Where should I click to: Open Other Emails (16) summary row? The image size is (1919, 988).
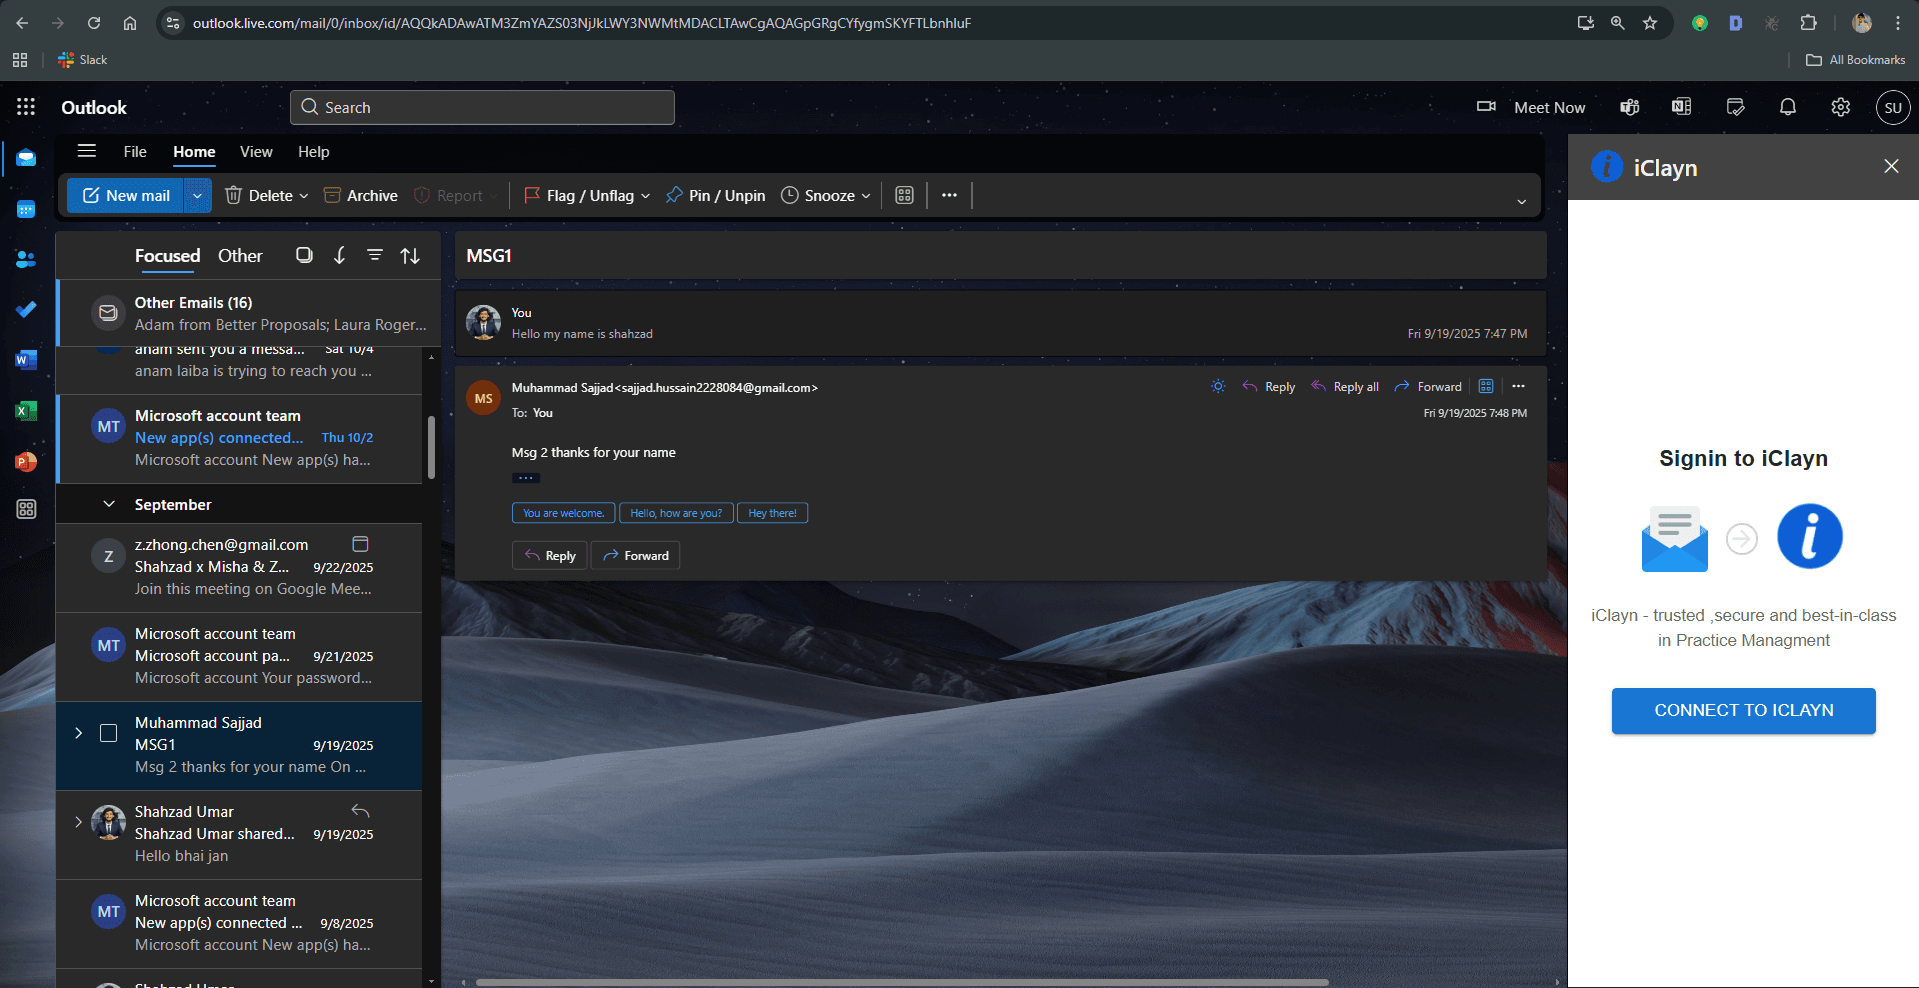click(249, 313)
